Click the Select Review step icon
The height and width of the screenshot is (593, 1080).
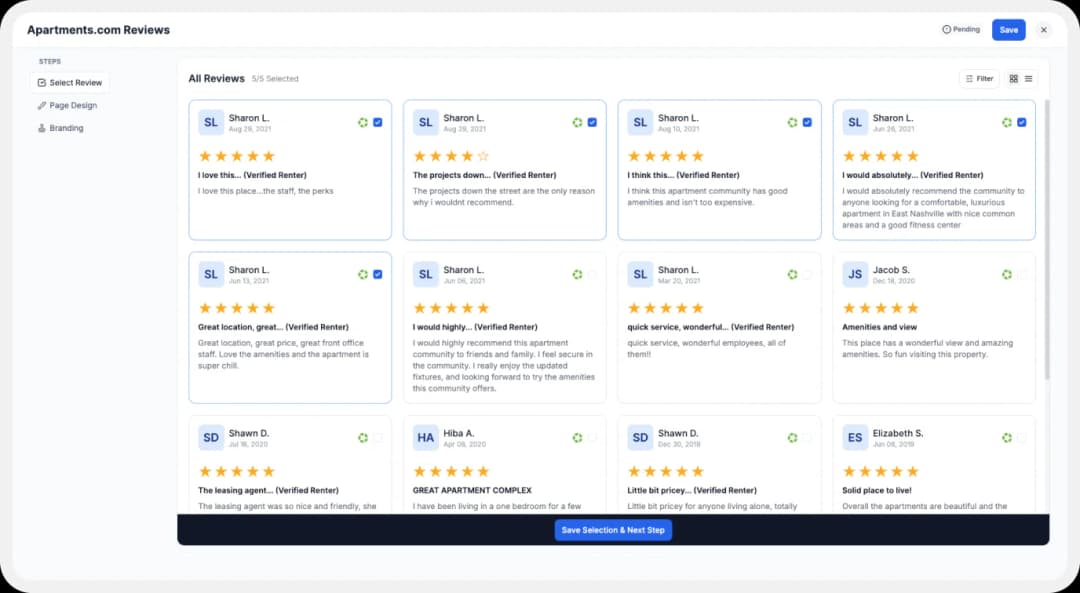click(41, 83)
